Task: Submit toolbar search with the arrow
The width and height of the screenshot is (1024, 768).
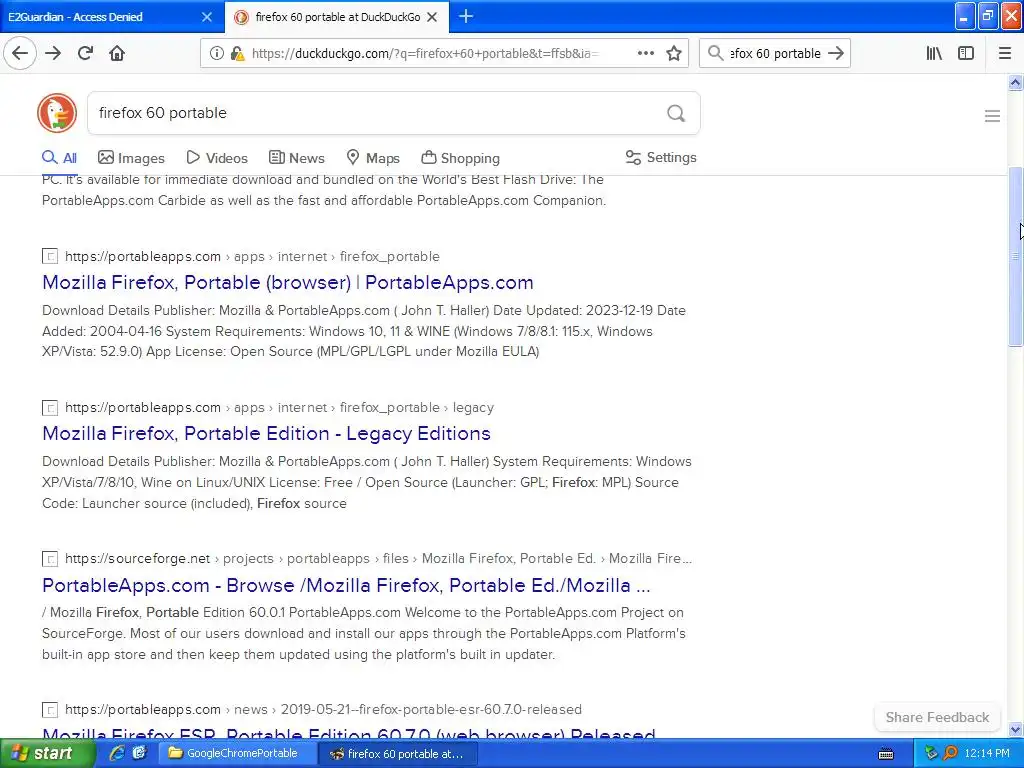Action: pyautogui.click(x=836, y=54)
